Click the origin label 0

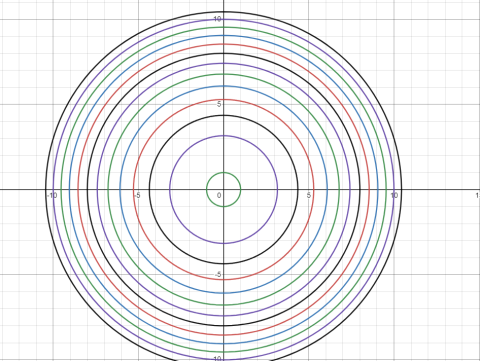click(219, 195)
